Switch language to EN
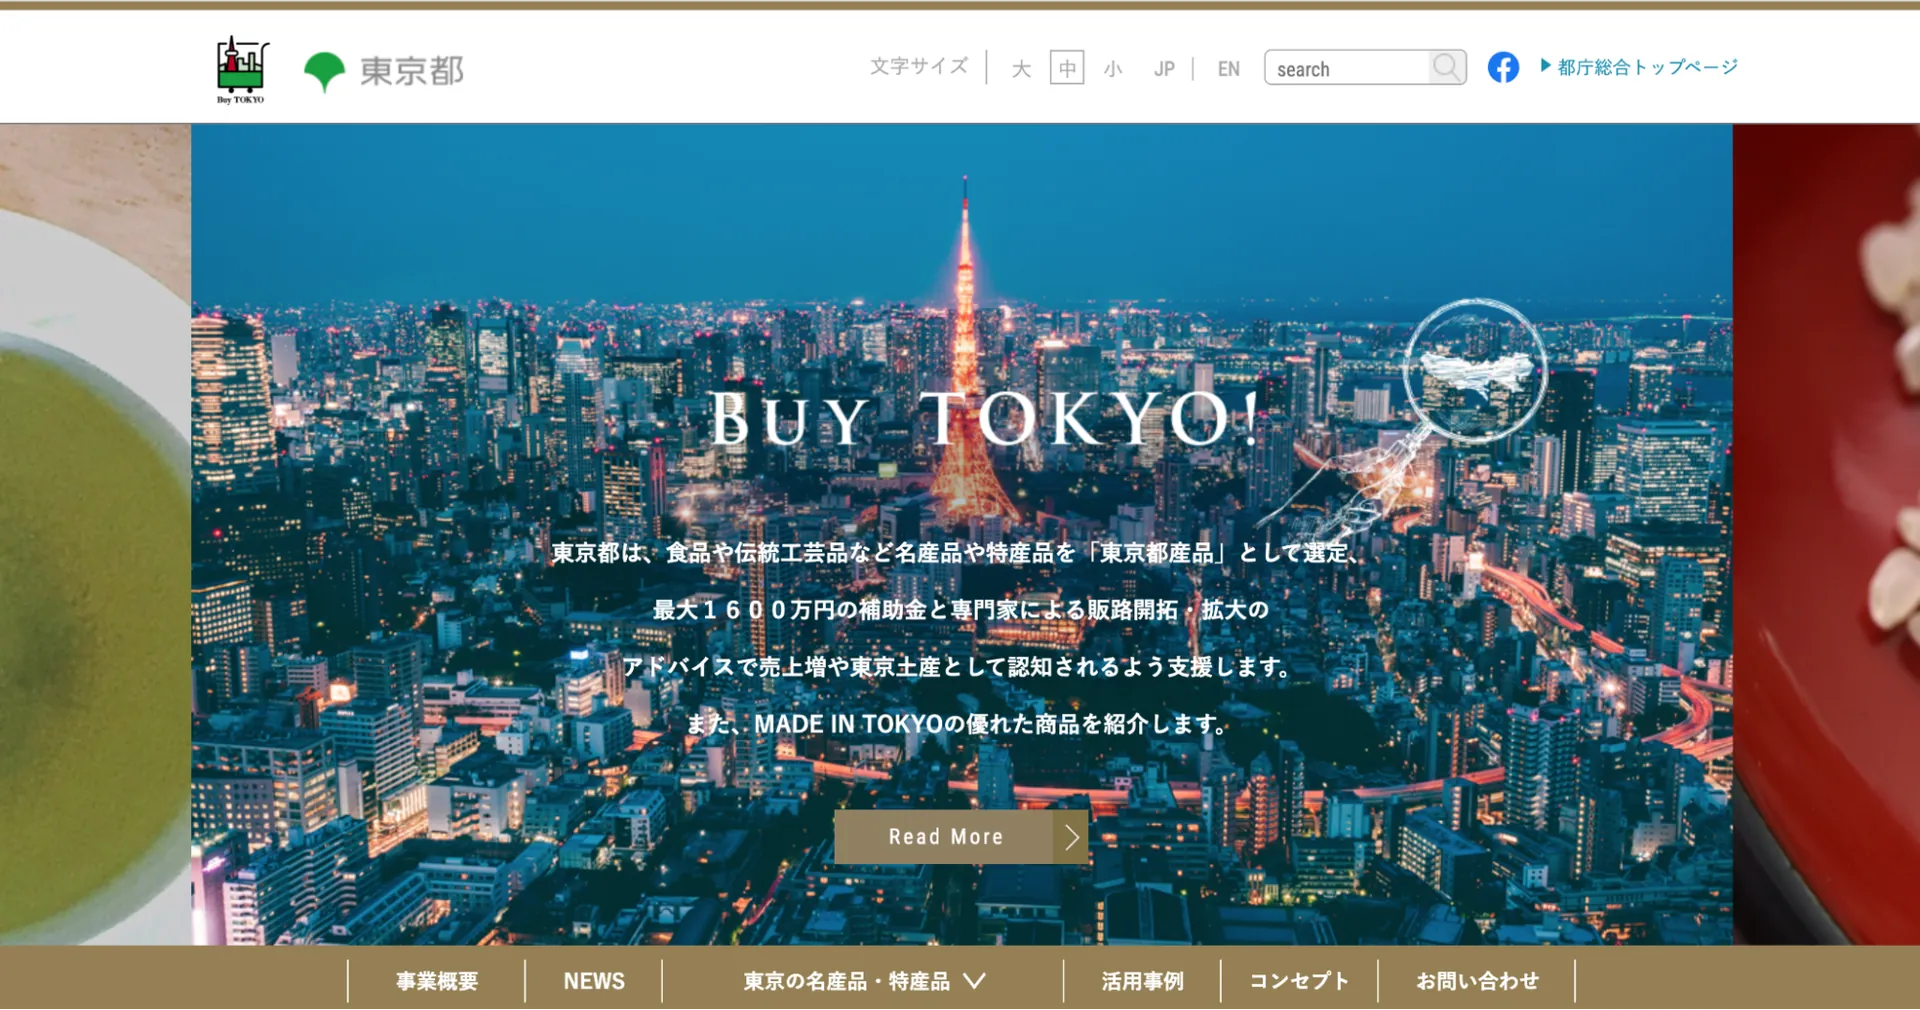Image resolution: width=1920 pixels, height=1010 pixels. click(x=1229, y=69)
